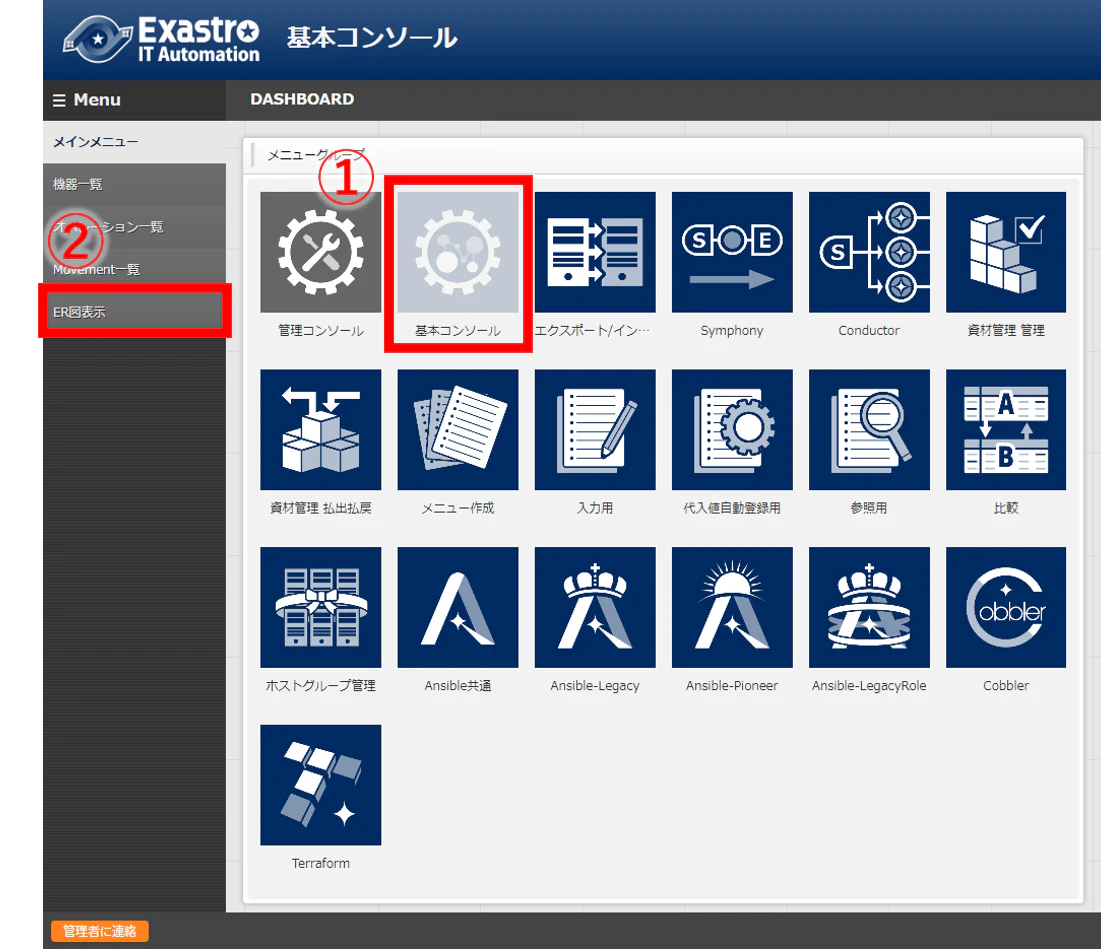
Task: Open the Cobbler icon
Action: (1006, 607)
